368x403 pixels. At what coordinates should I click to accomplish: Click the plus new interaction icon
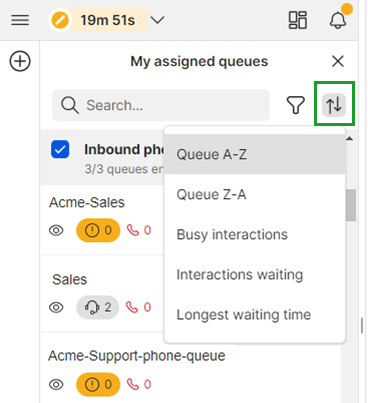(x=20, y=61)
